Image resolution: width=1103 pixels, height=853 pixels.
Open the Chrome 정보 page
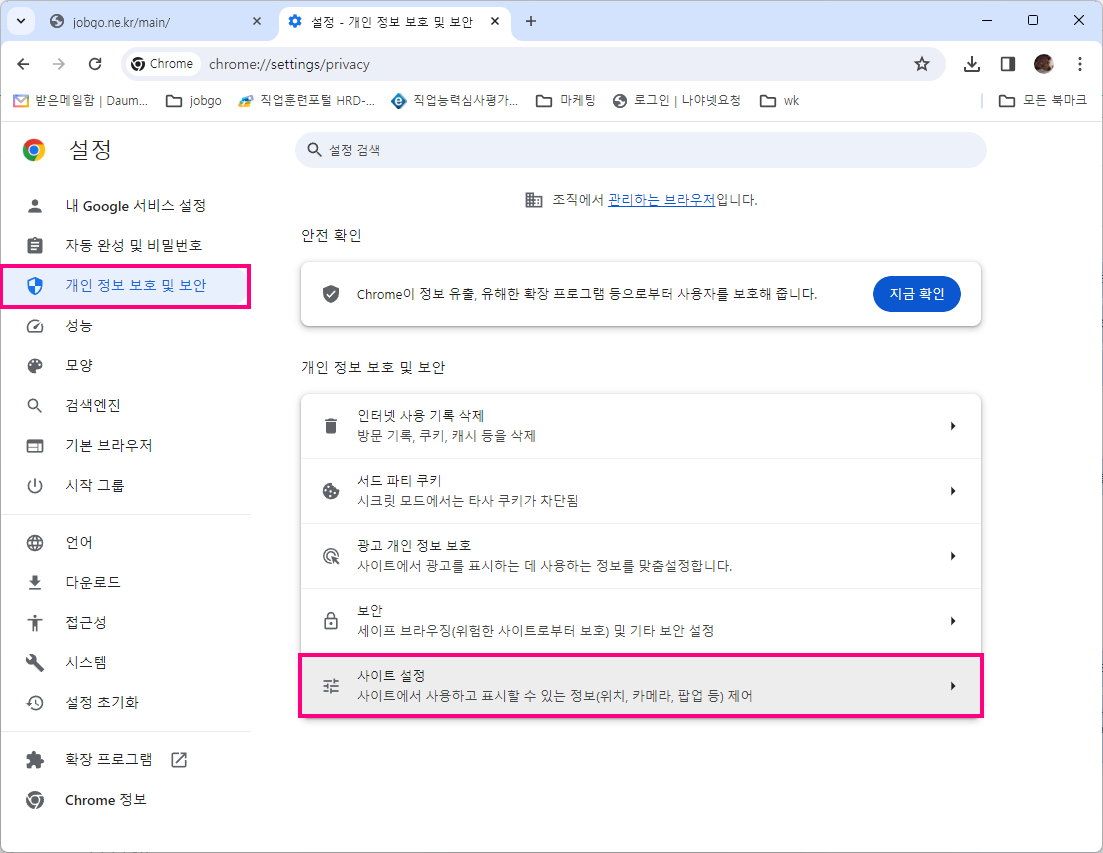[x=127, y=800]
